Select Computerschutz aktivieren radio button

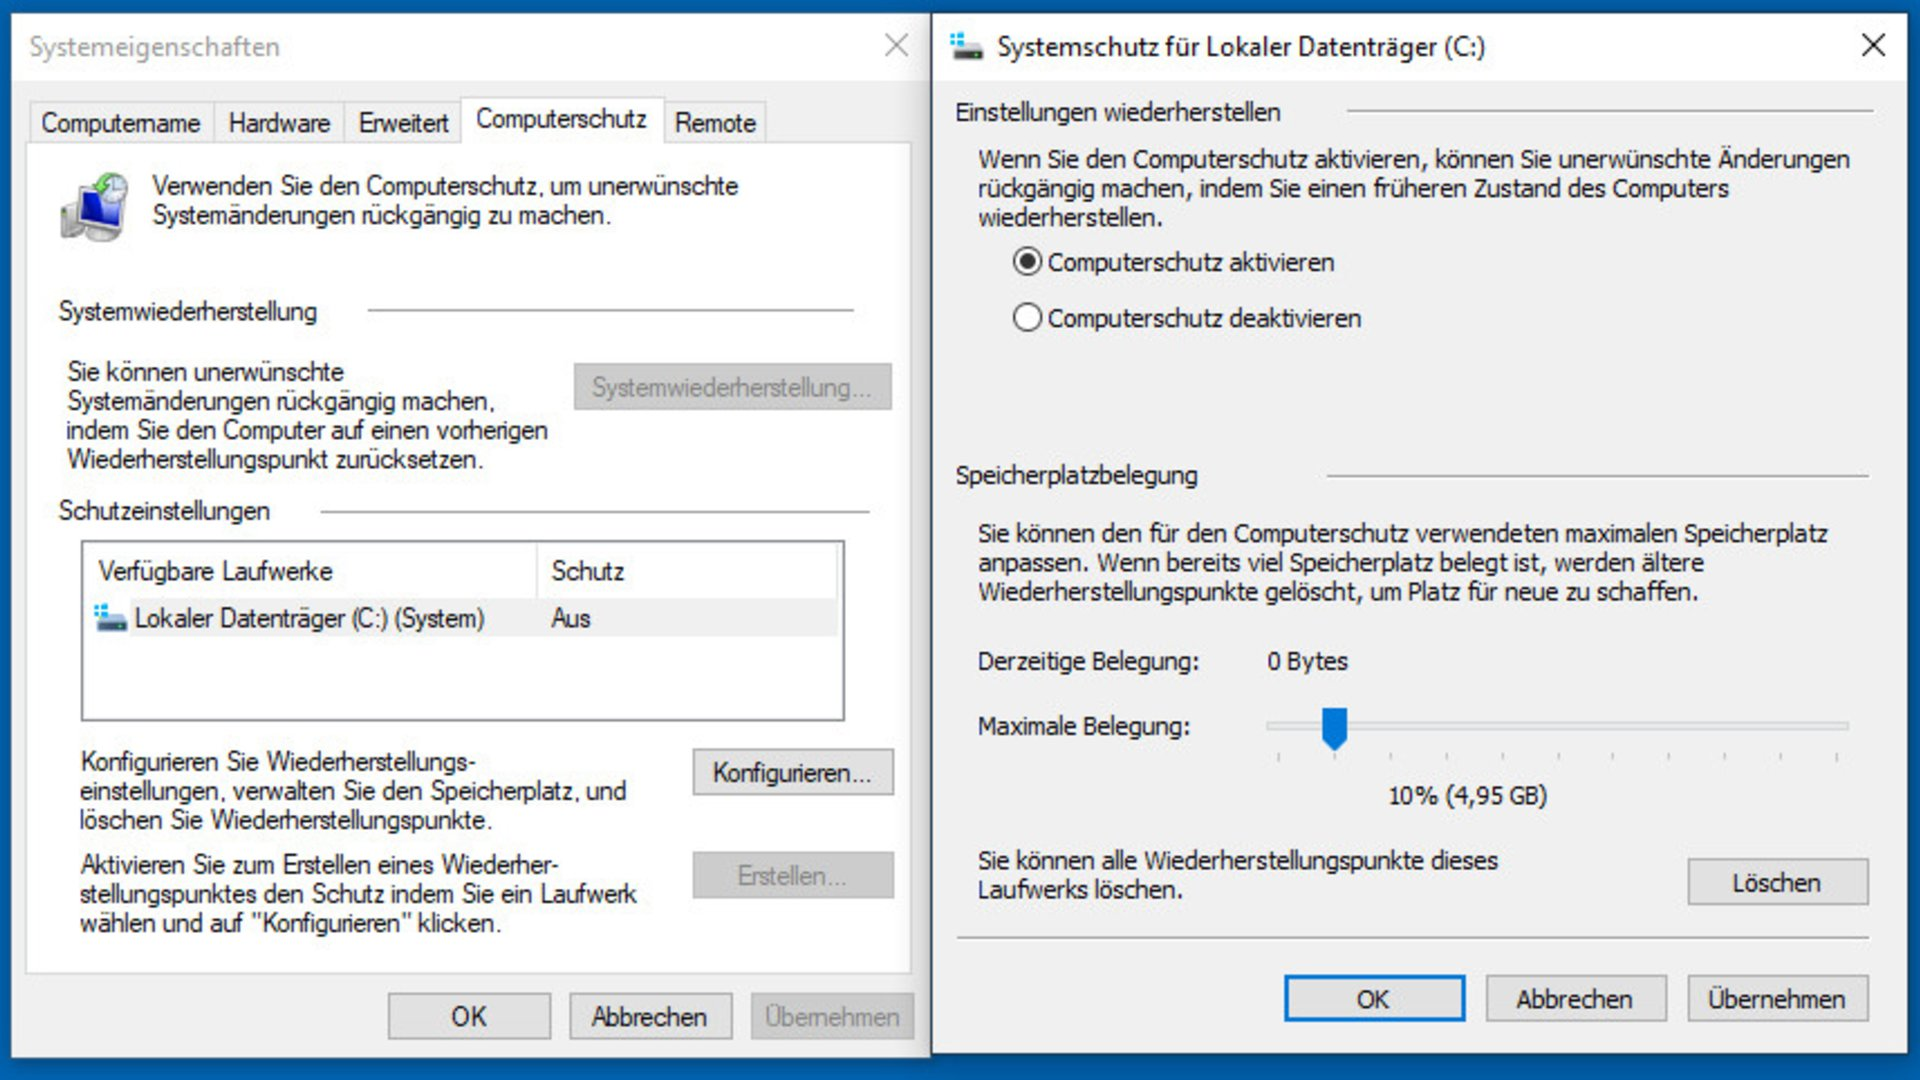coord(1027,262)
